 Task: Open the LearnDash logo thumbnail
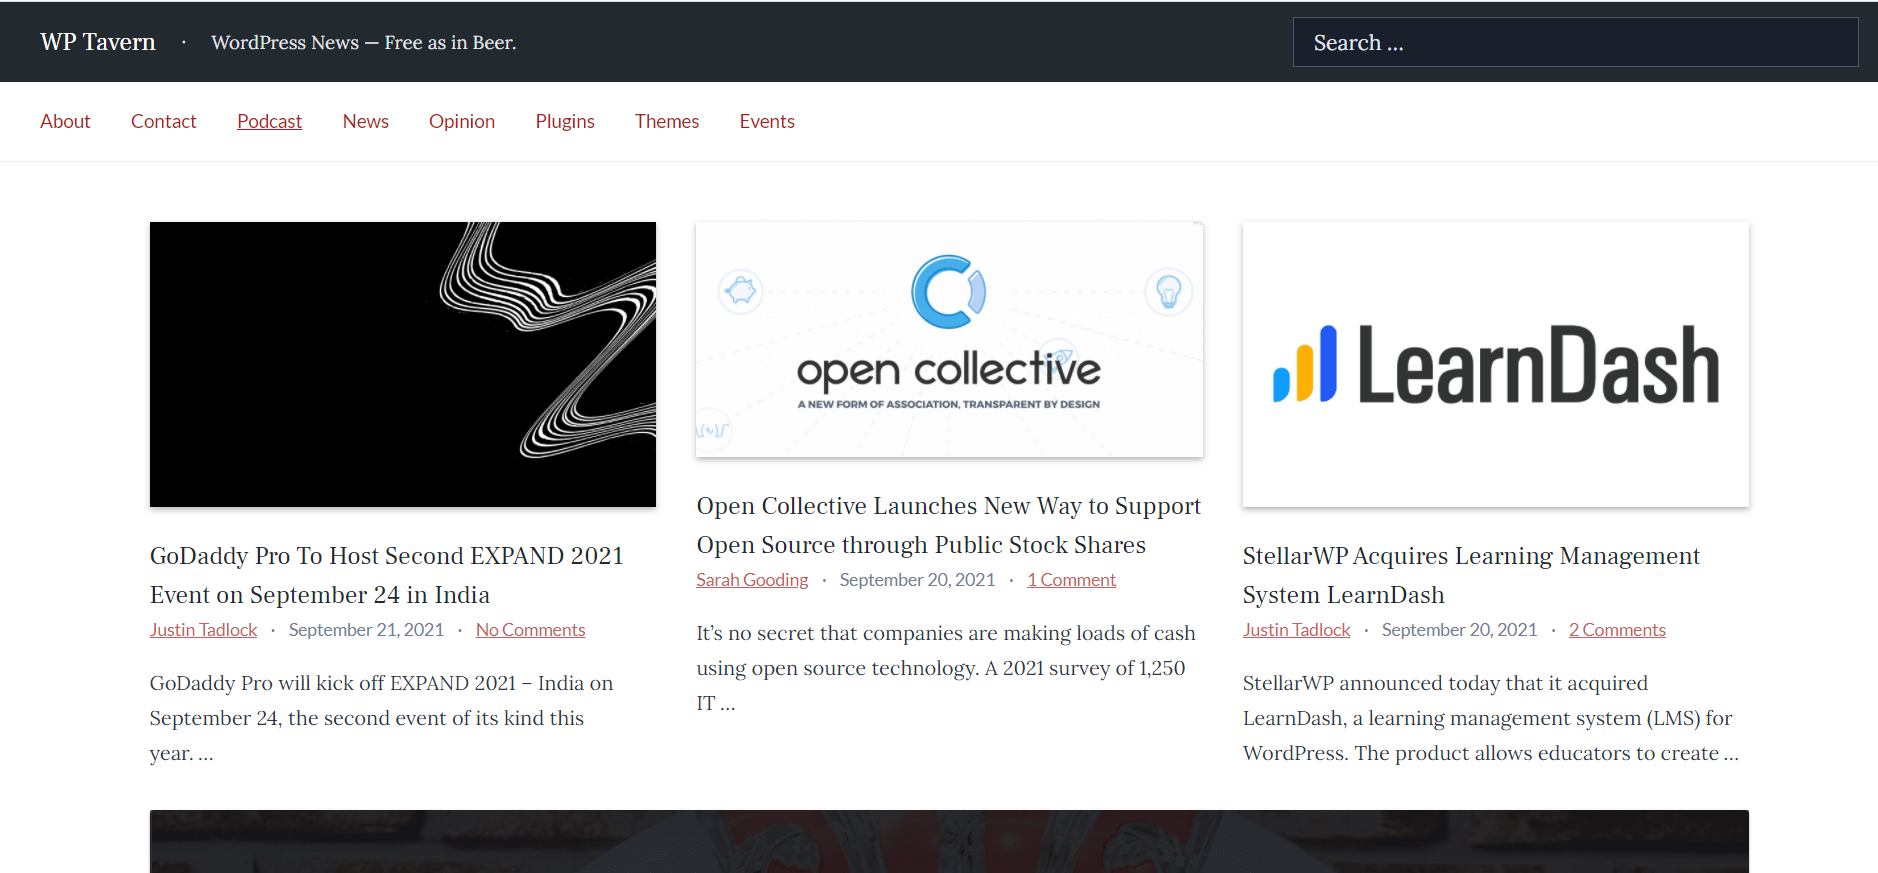tap(1495, 364)
